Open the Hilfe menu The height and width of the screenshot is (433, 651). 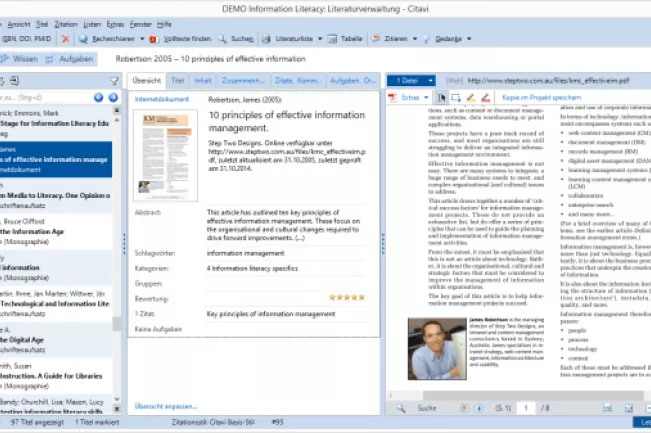coord(164,24)
